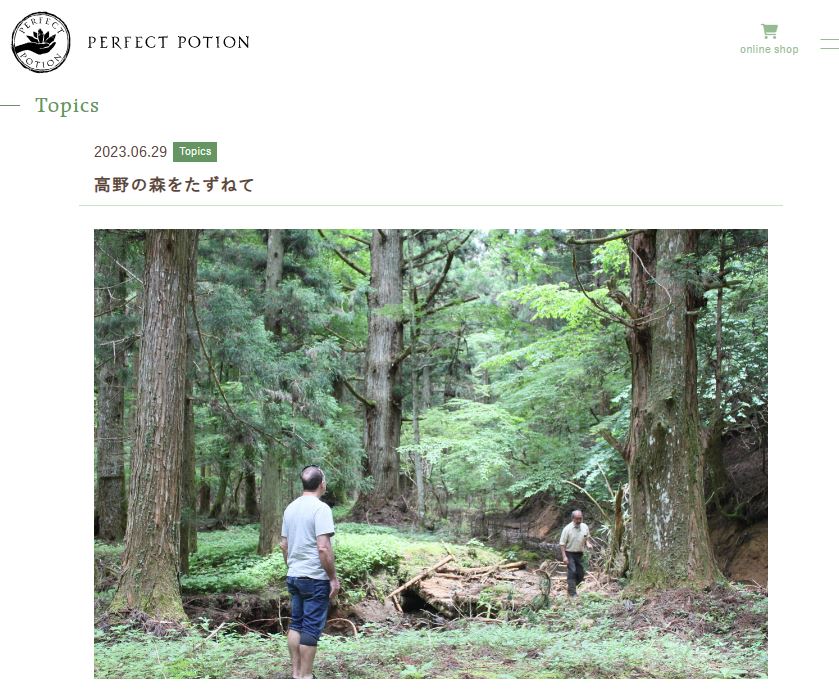Click the large Topics section heading
The height and width of the screenshot is (690, 839).
coord(67,105)
